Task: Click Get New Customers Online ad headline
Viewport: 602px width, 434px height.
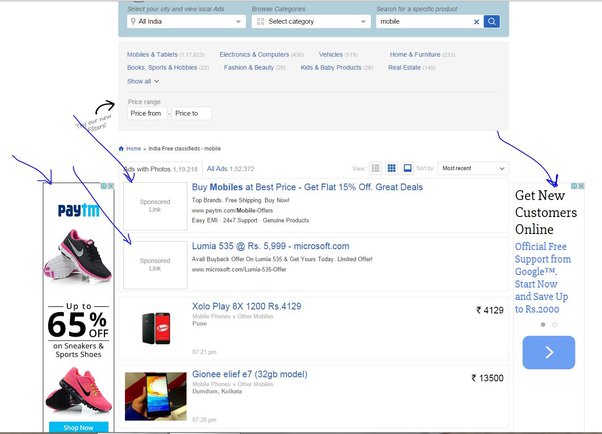Action: pyautogui.click(x=546, y=212)
